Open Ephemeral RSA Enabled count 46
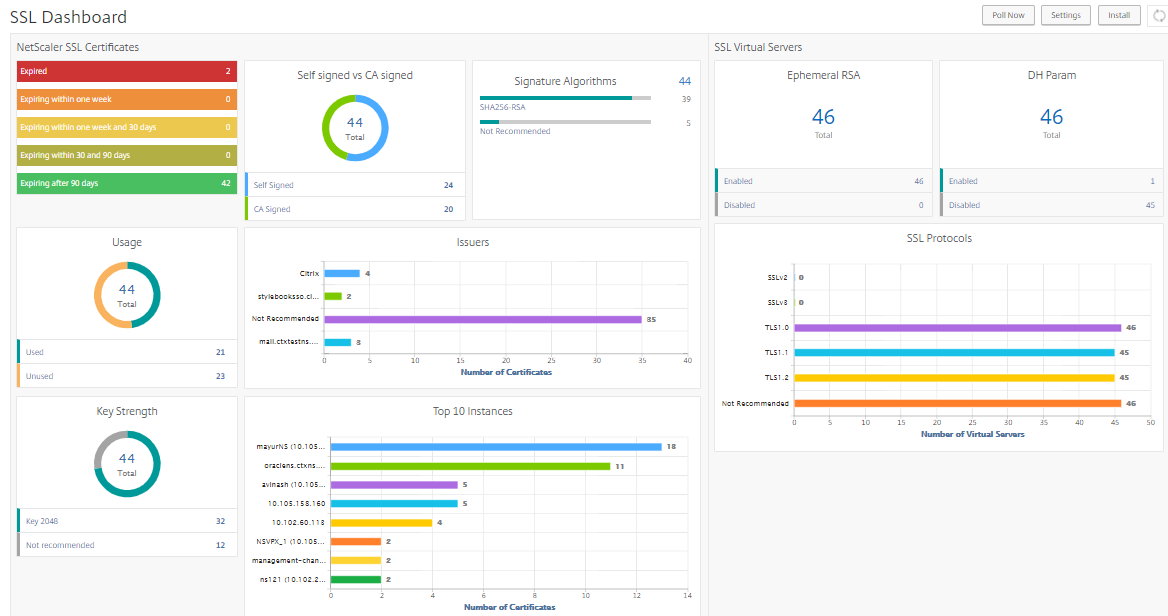This screenshot has width=1168, height=616. [918, 181]
